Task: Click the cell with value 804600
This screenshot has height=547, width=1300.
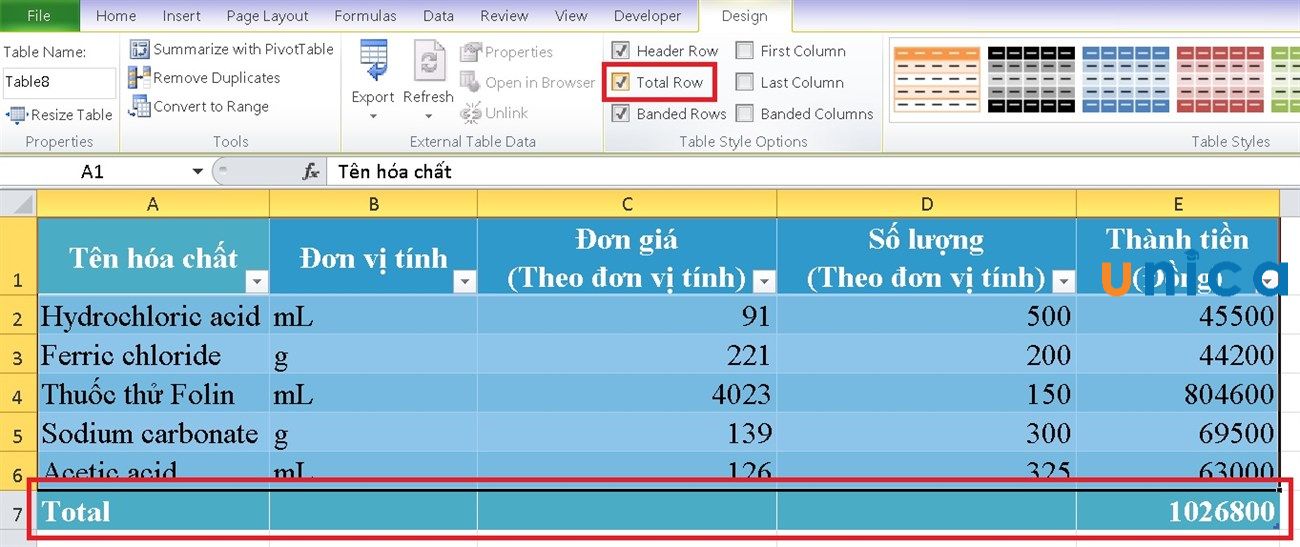Action: (1178, 394)
